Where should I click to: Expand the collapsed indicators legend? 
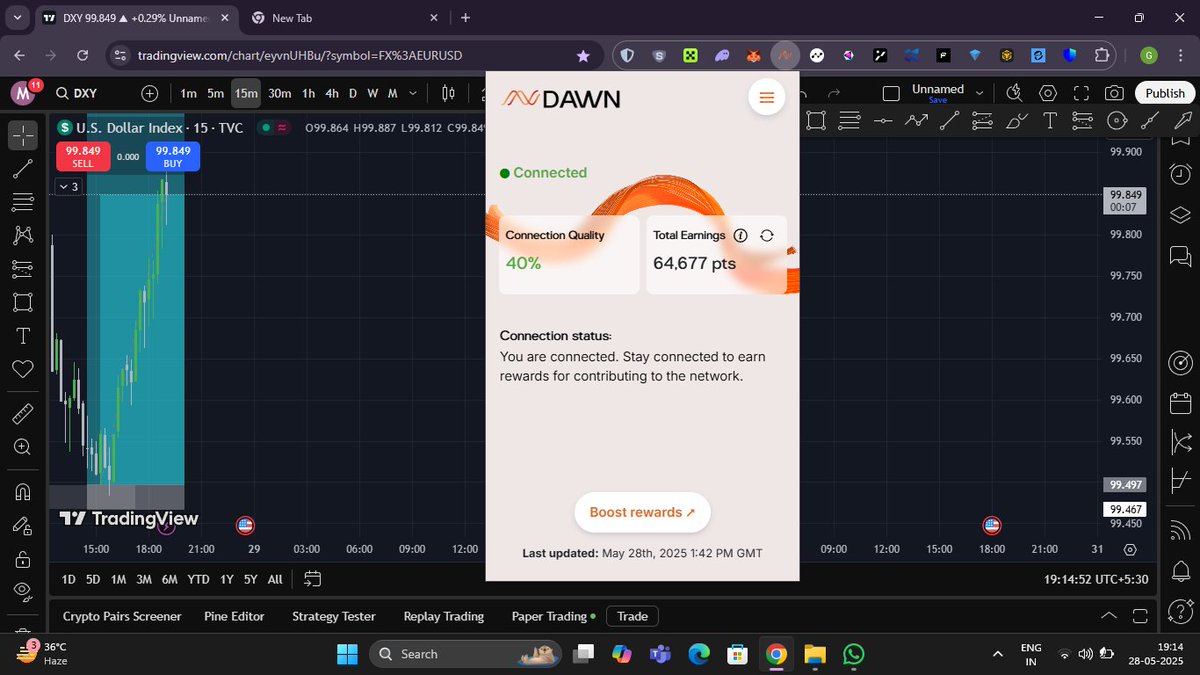click(x=68, y=186)
